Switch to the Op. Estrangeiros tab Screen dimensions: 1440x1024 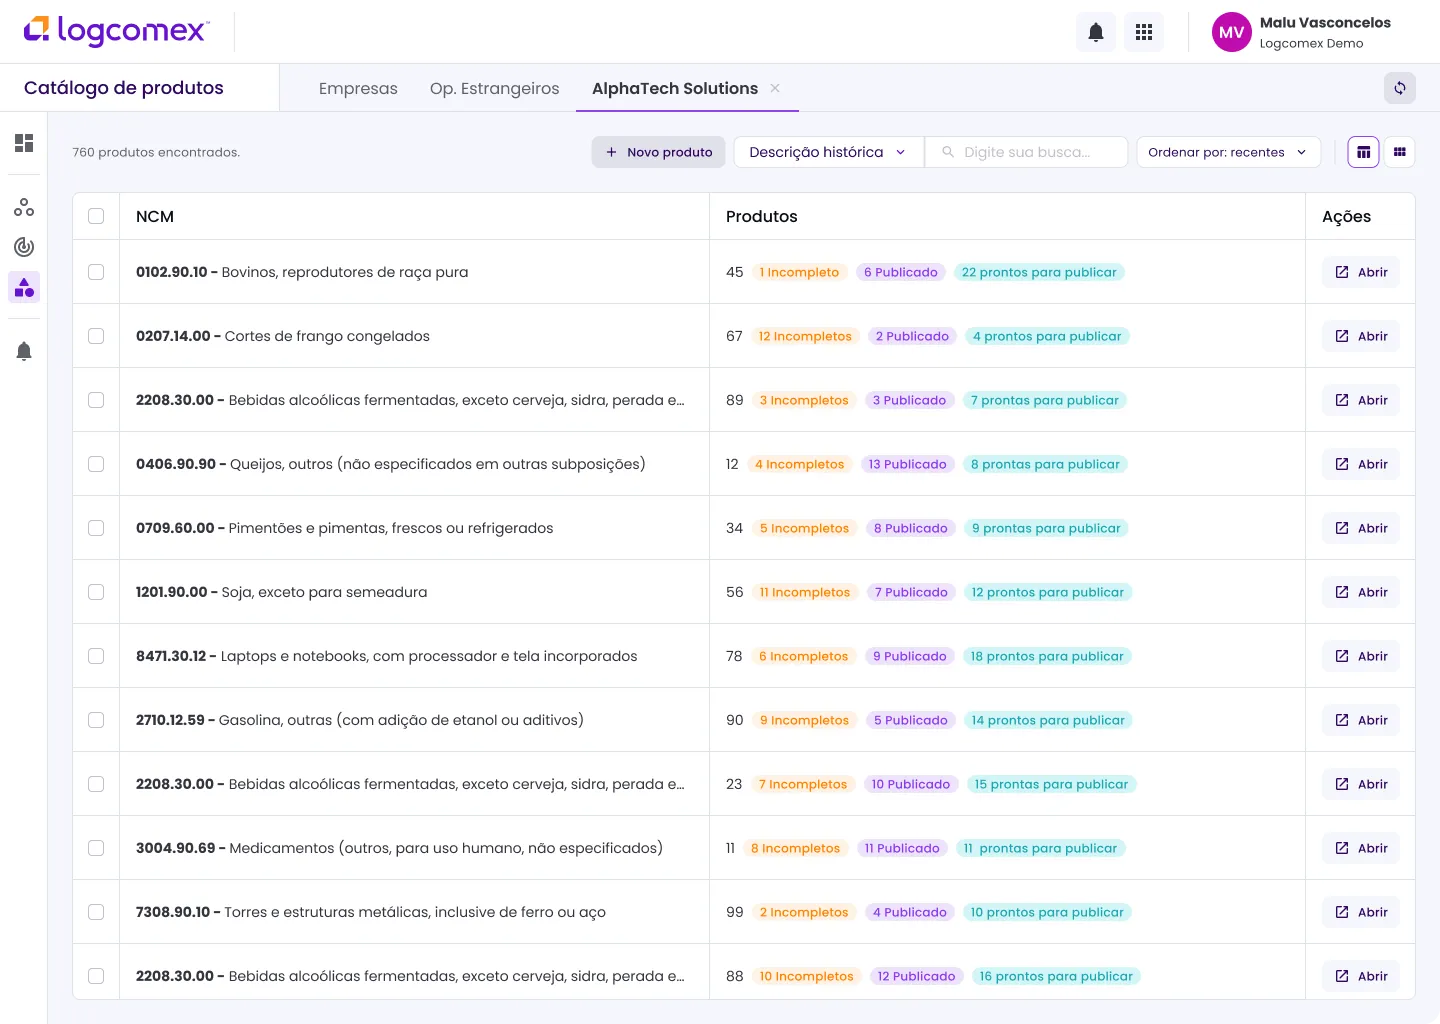point(495,88)
